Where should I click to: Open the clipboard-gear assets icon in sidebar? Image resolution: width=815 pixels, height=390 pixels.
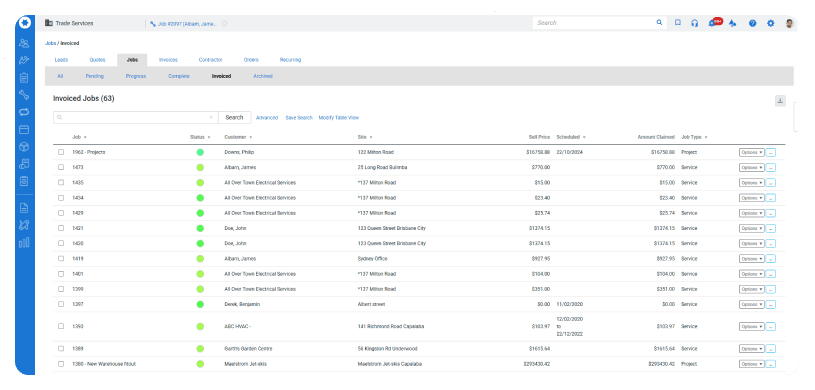click(x=24, y=181)
